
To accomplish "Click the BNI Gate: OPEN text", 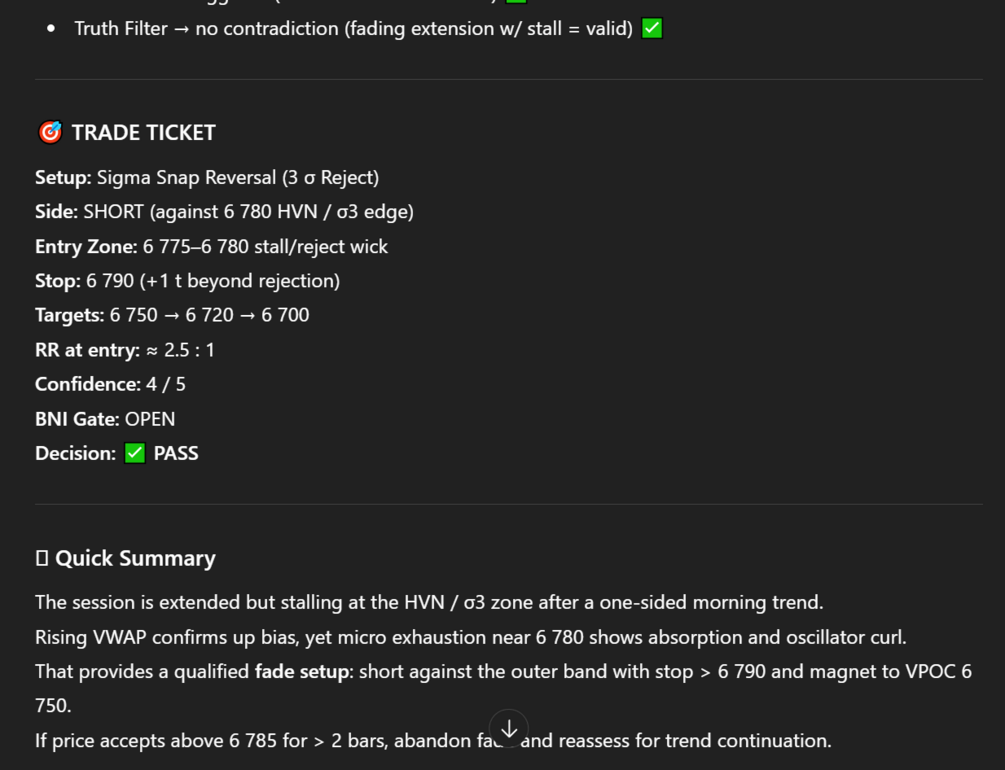I will (x=105, y=419).
